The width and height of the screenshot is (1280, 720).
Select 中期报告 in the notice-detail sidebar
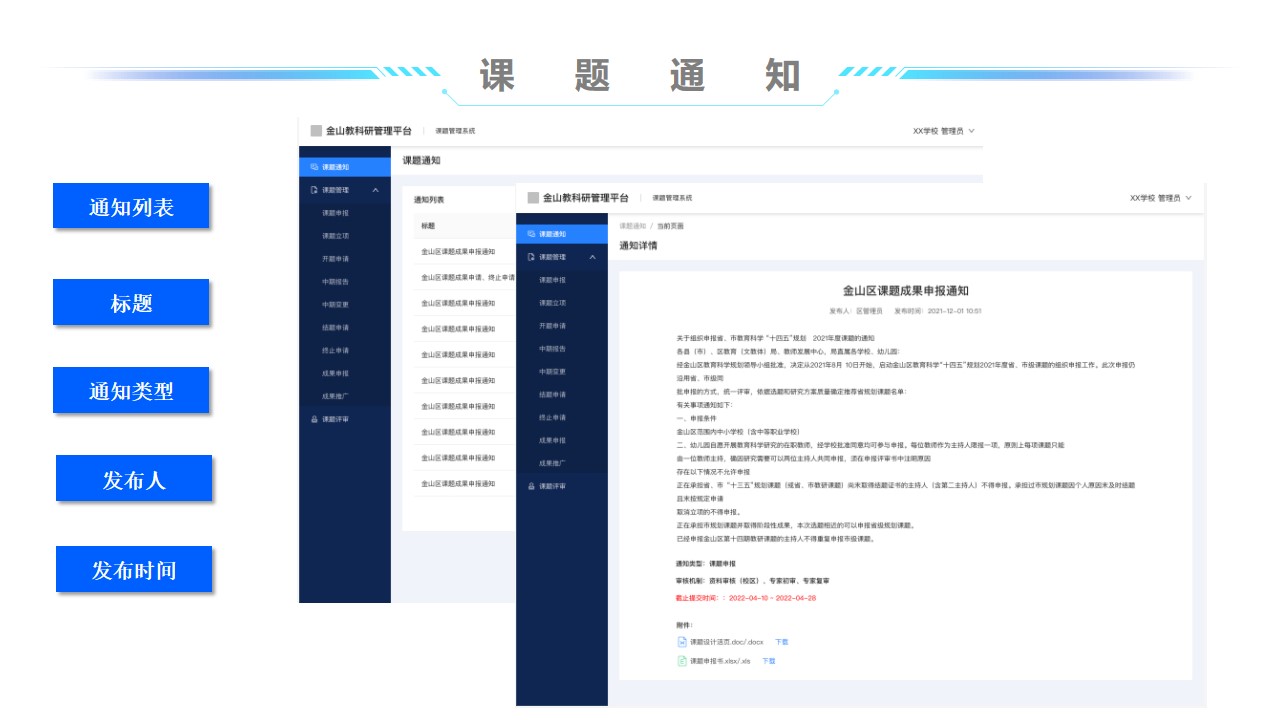tap(552, 349)
